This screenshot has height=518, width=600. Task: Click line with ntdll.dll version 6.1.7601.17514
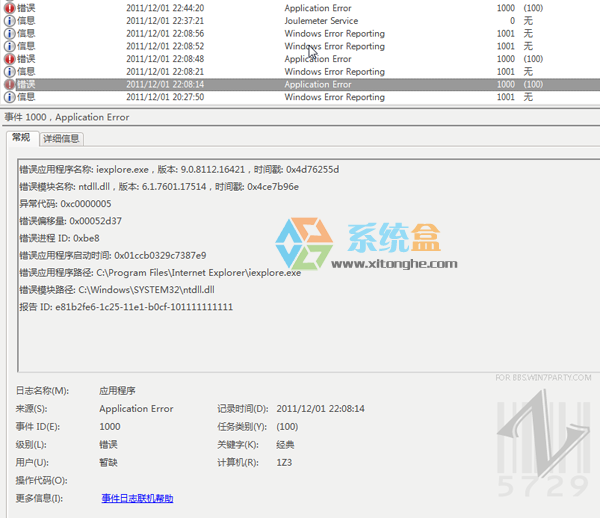pos(159,186)
